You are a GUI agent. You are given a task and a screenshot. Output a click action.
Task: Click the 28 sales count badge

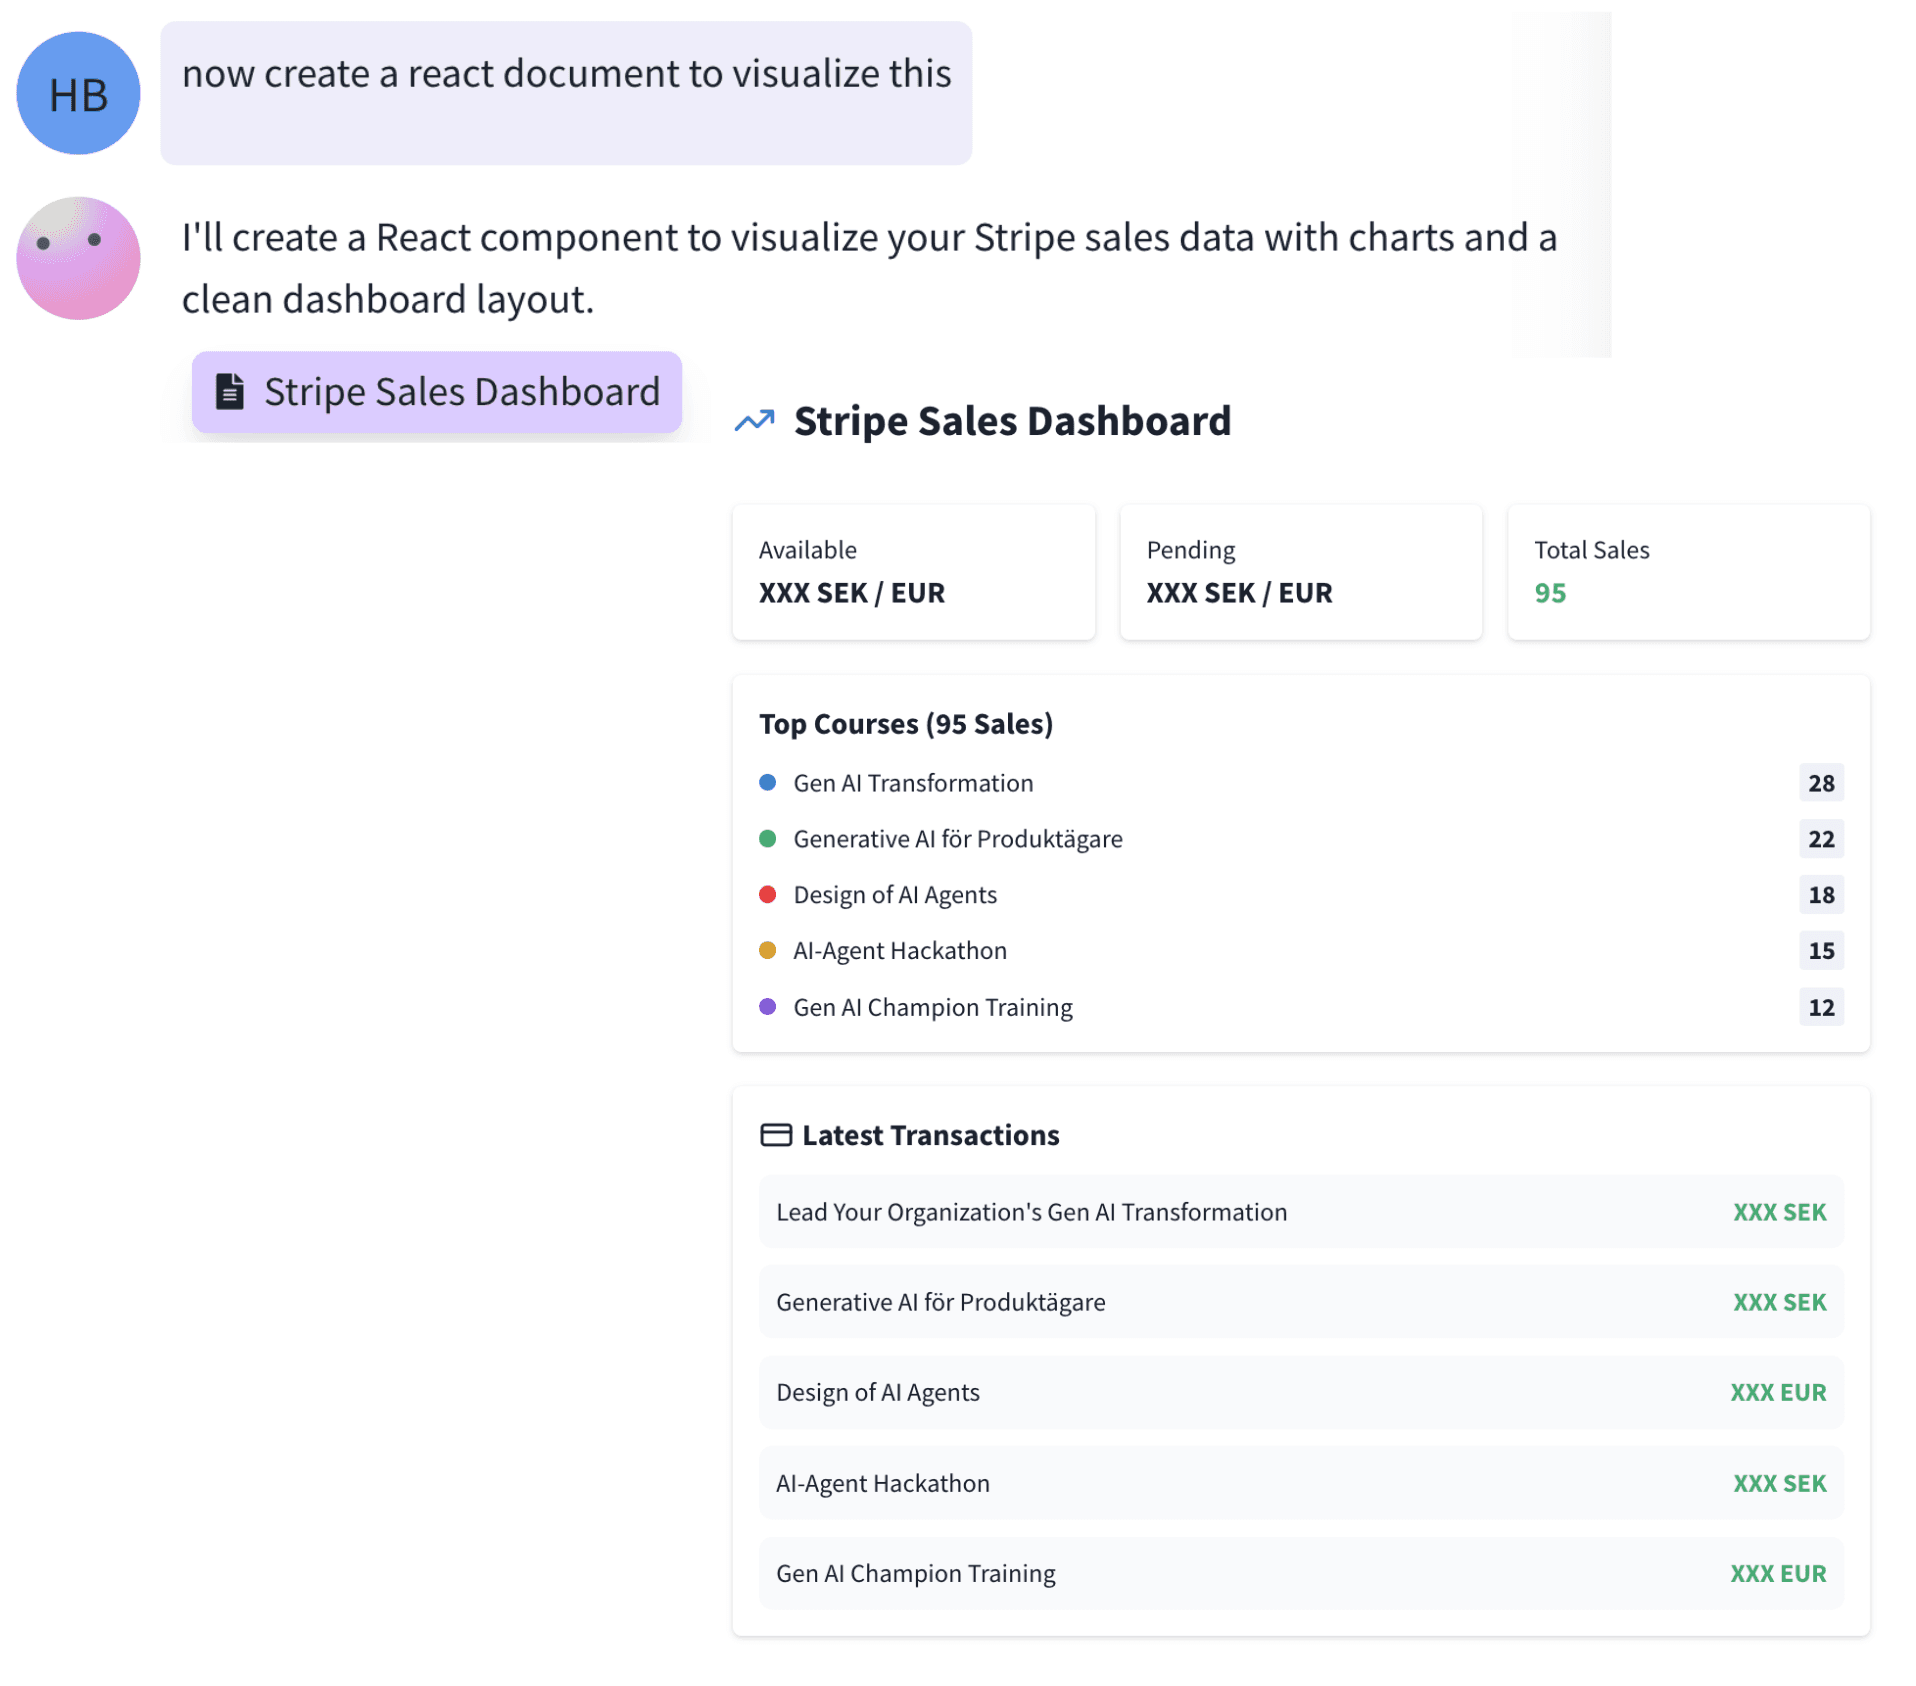[1820, 782]
